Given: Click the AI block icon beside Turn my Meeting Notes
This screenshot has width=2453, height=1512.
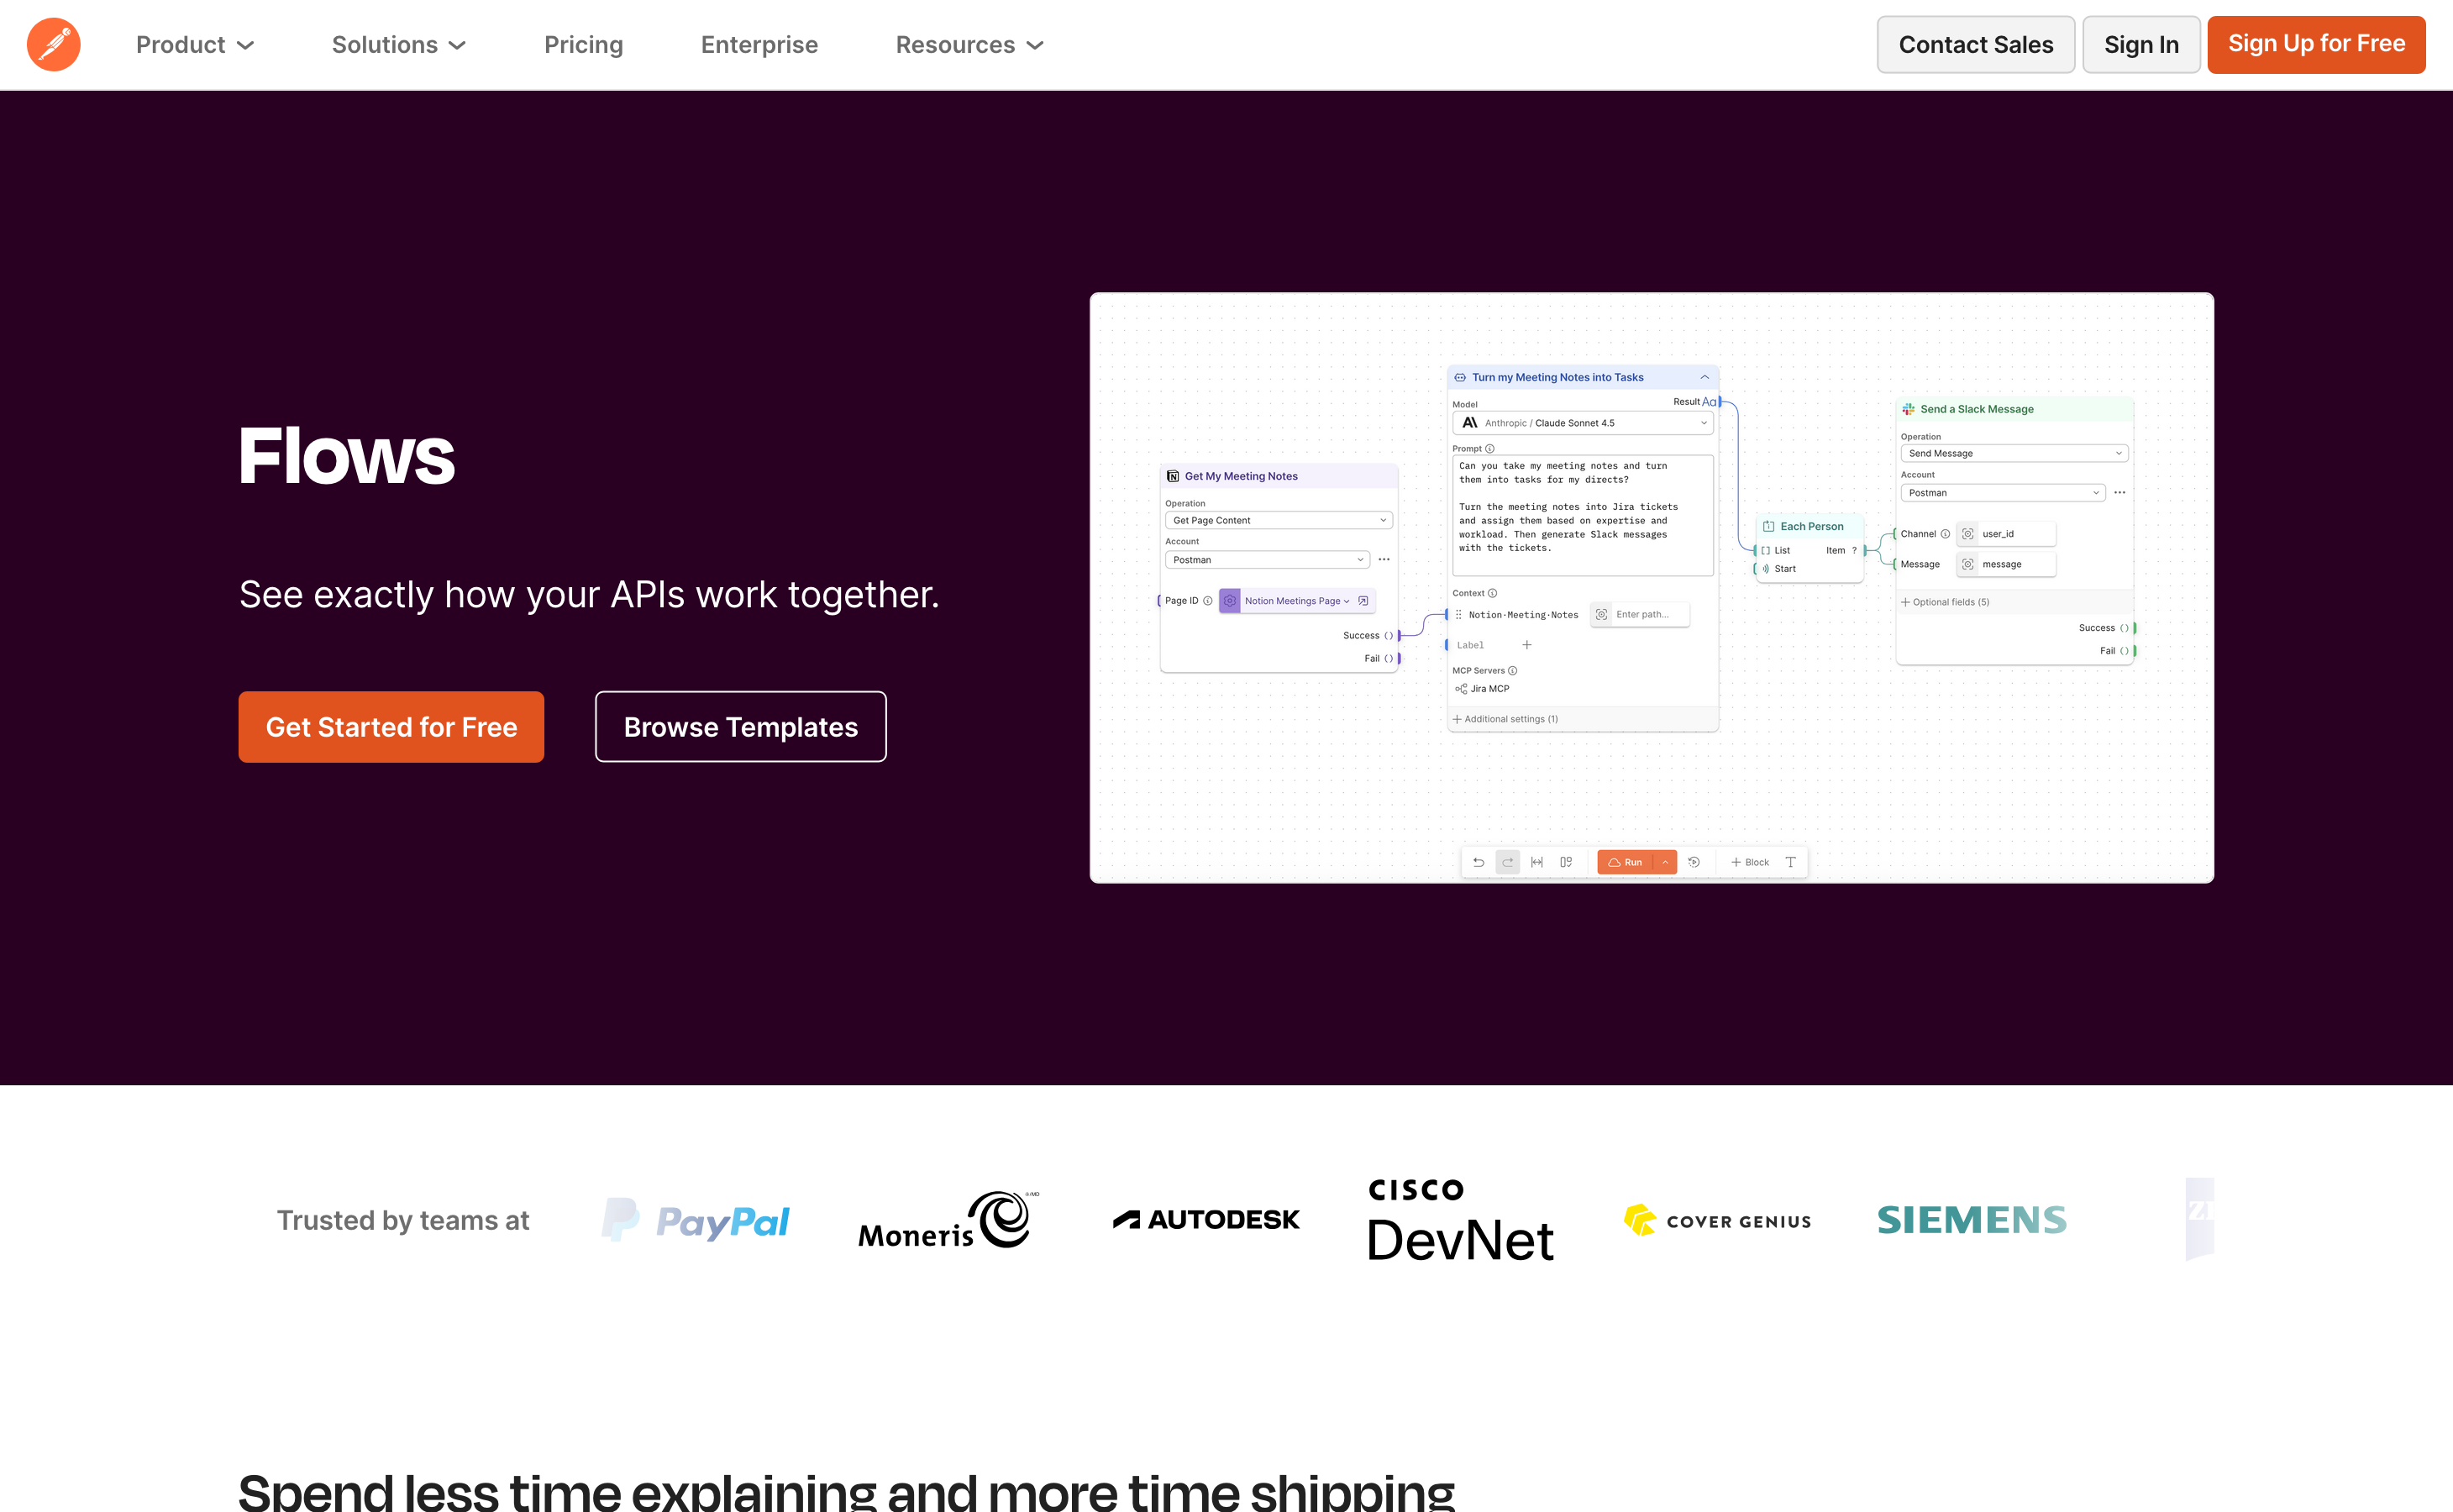Looking at the screenshot, I should (x=1460, y=378).
